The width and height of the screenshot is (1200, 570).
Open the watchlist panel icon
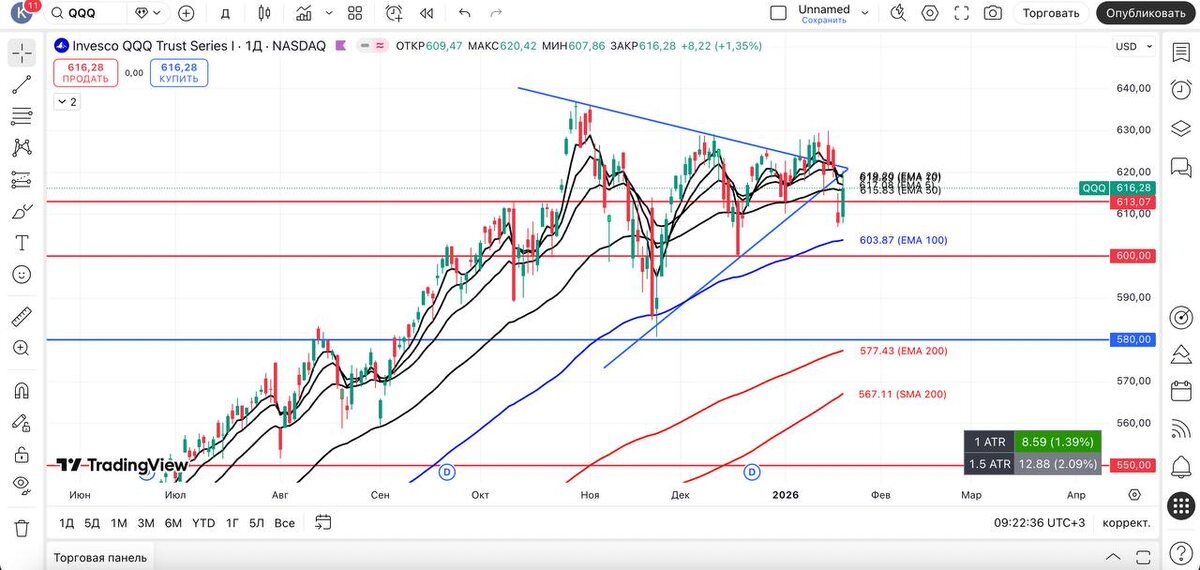click(x=1181, y=54)
